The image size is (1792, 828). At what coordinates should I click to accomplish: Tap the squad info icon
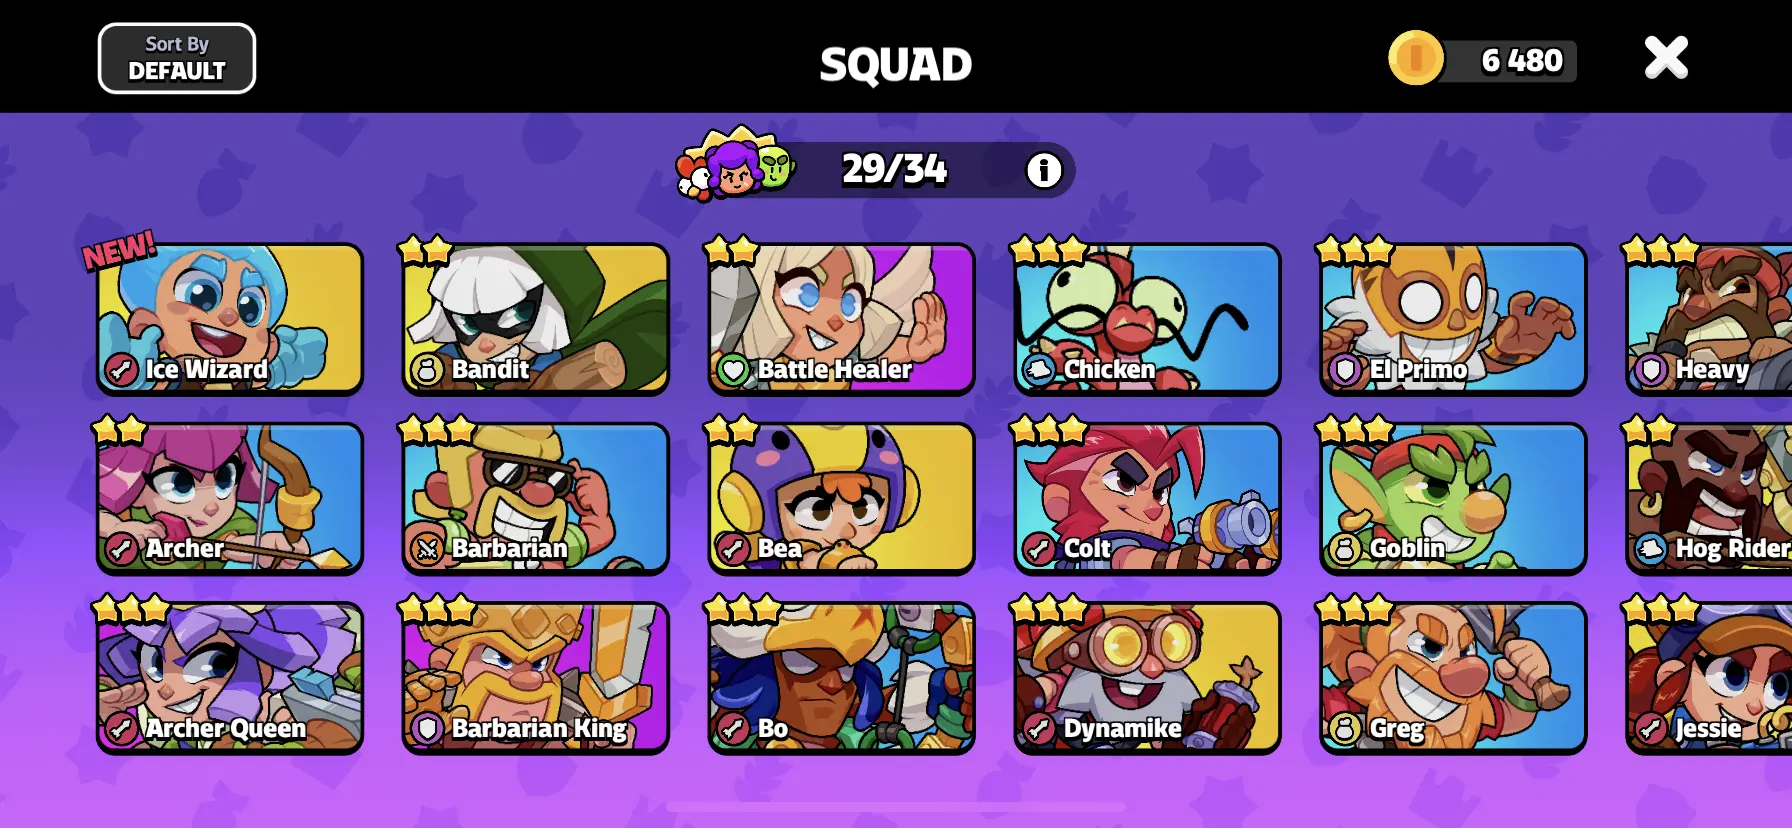[1044, 170]
